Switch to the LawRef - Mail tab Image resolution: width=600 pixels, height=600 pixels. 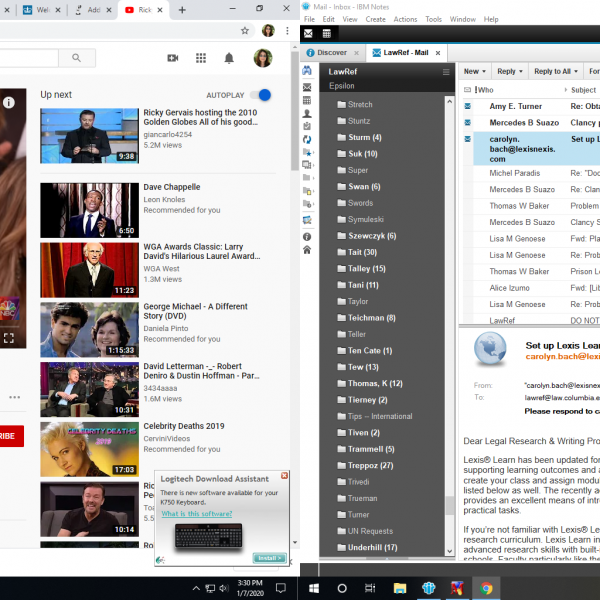[x=406, y=52]
